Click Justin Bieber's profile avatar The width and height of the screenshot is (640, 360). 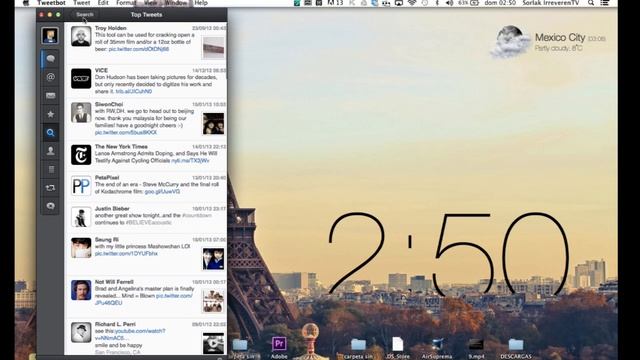click(81, 217)
